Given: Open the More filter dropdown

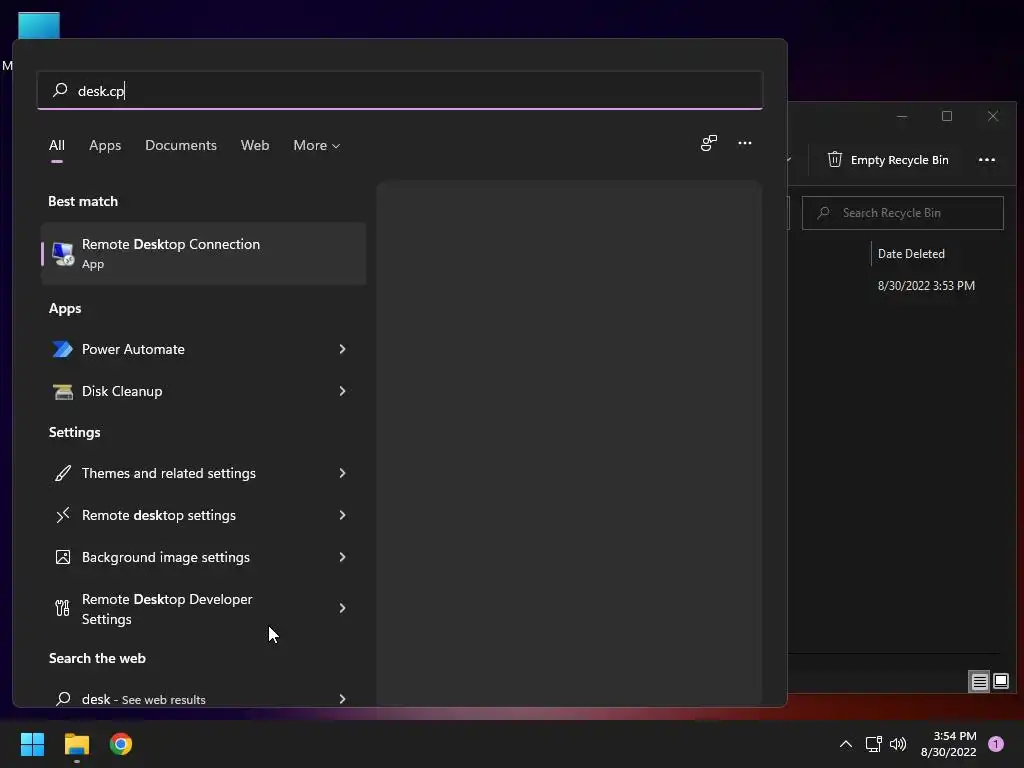Looking at the screenshot, I should 317,145.
